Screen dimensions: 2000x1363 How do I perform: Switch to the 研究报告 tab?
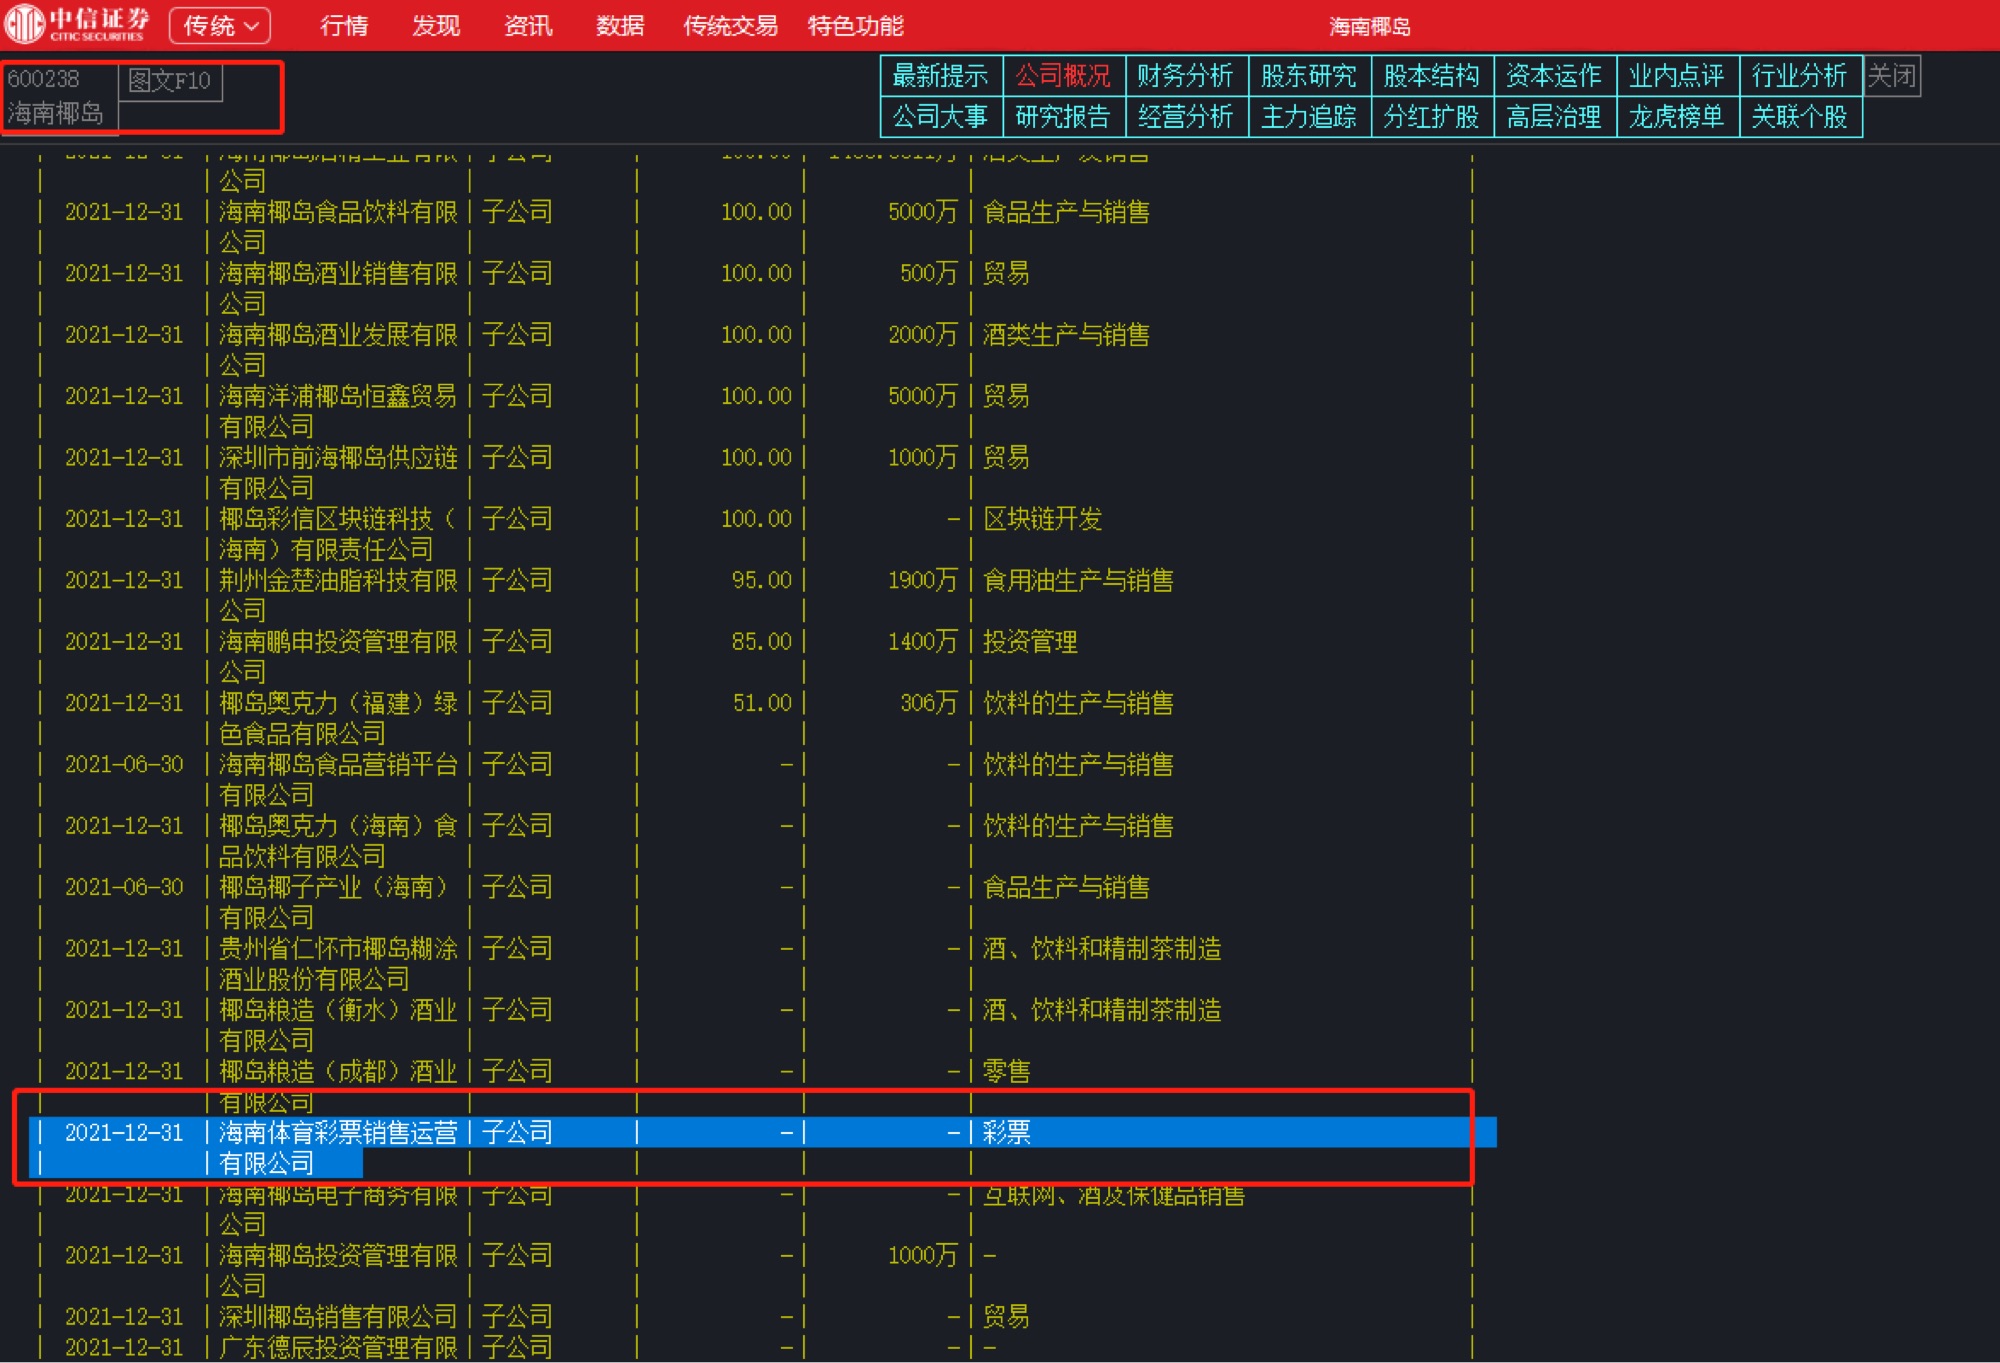click(1063, 117)
